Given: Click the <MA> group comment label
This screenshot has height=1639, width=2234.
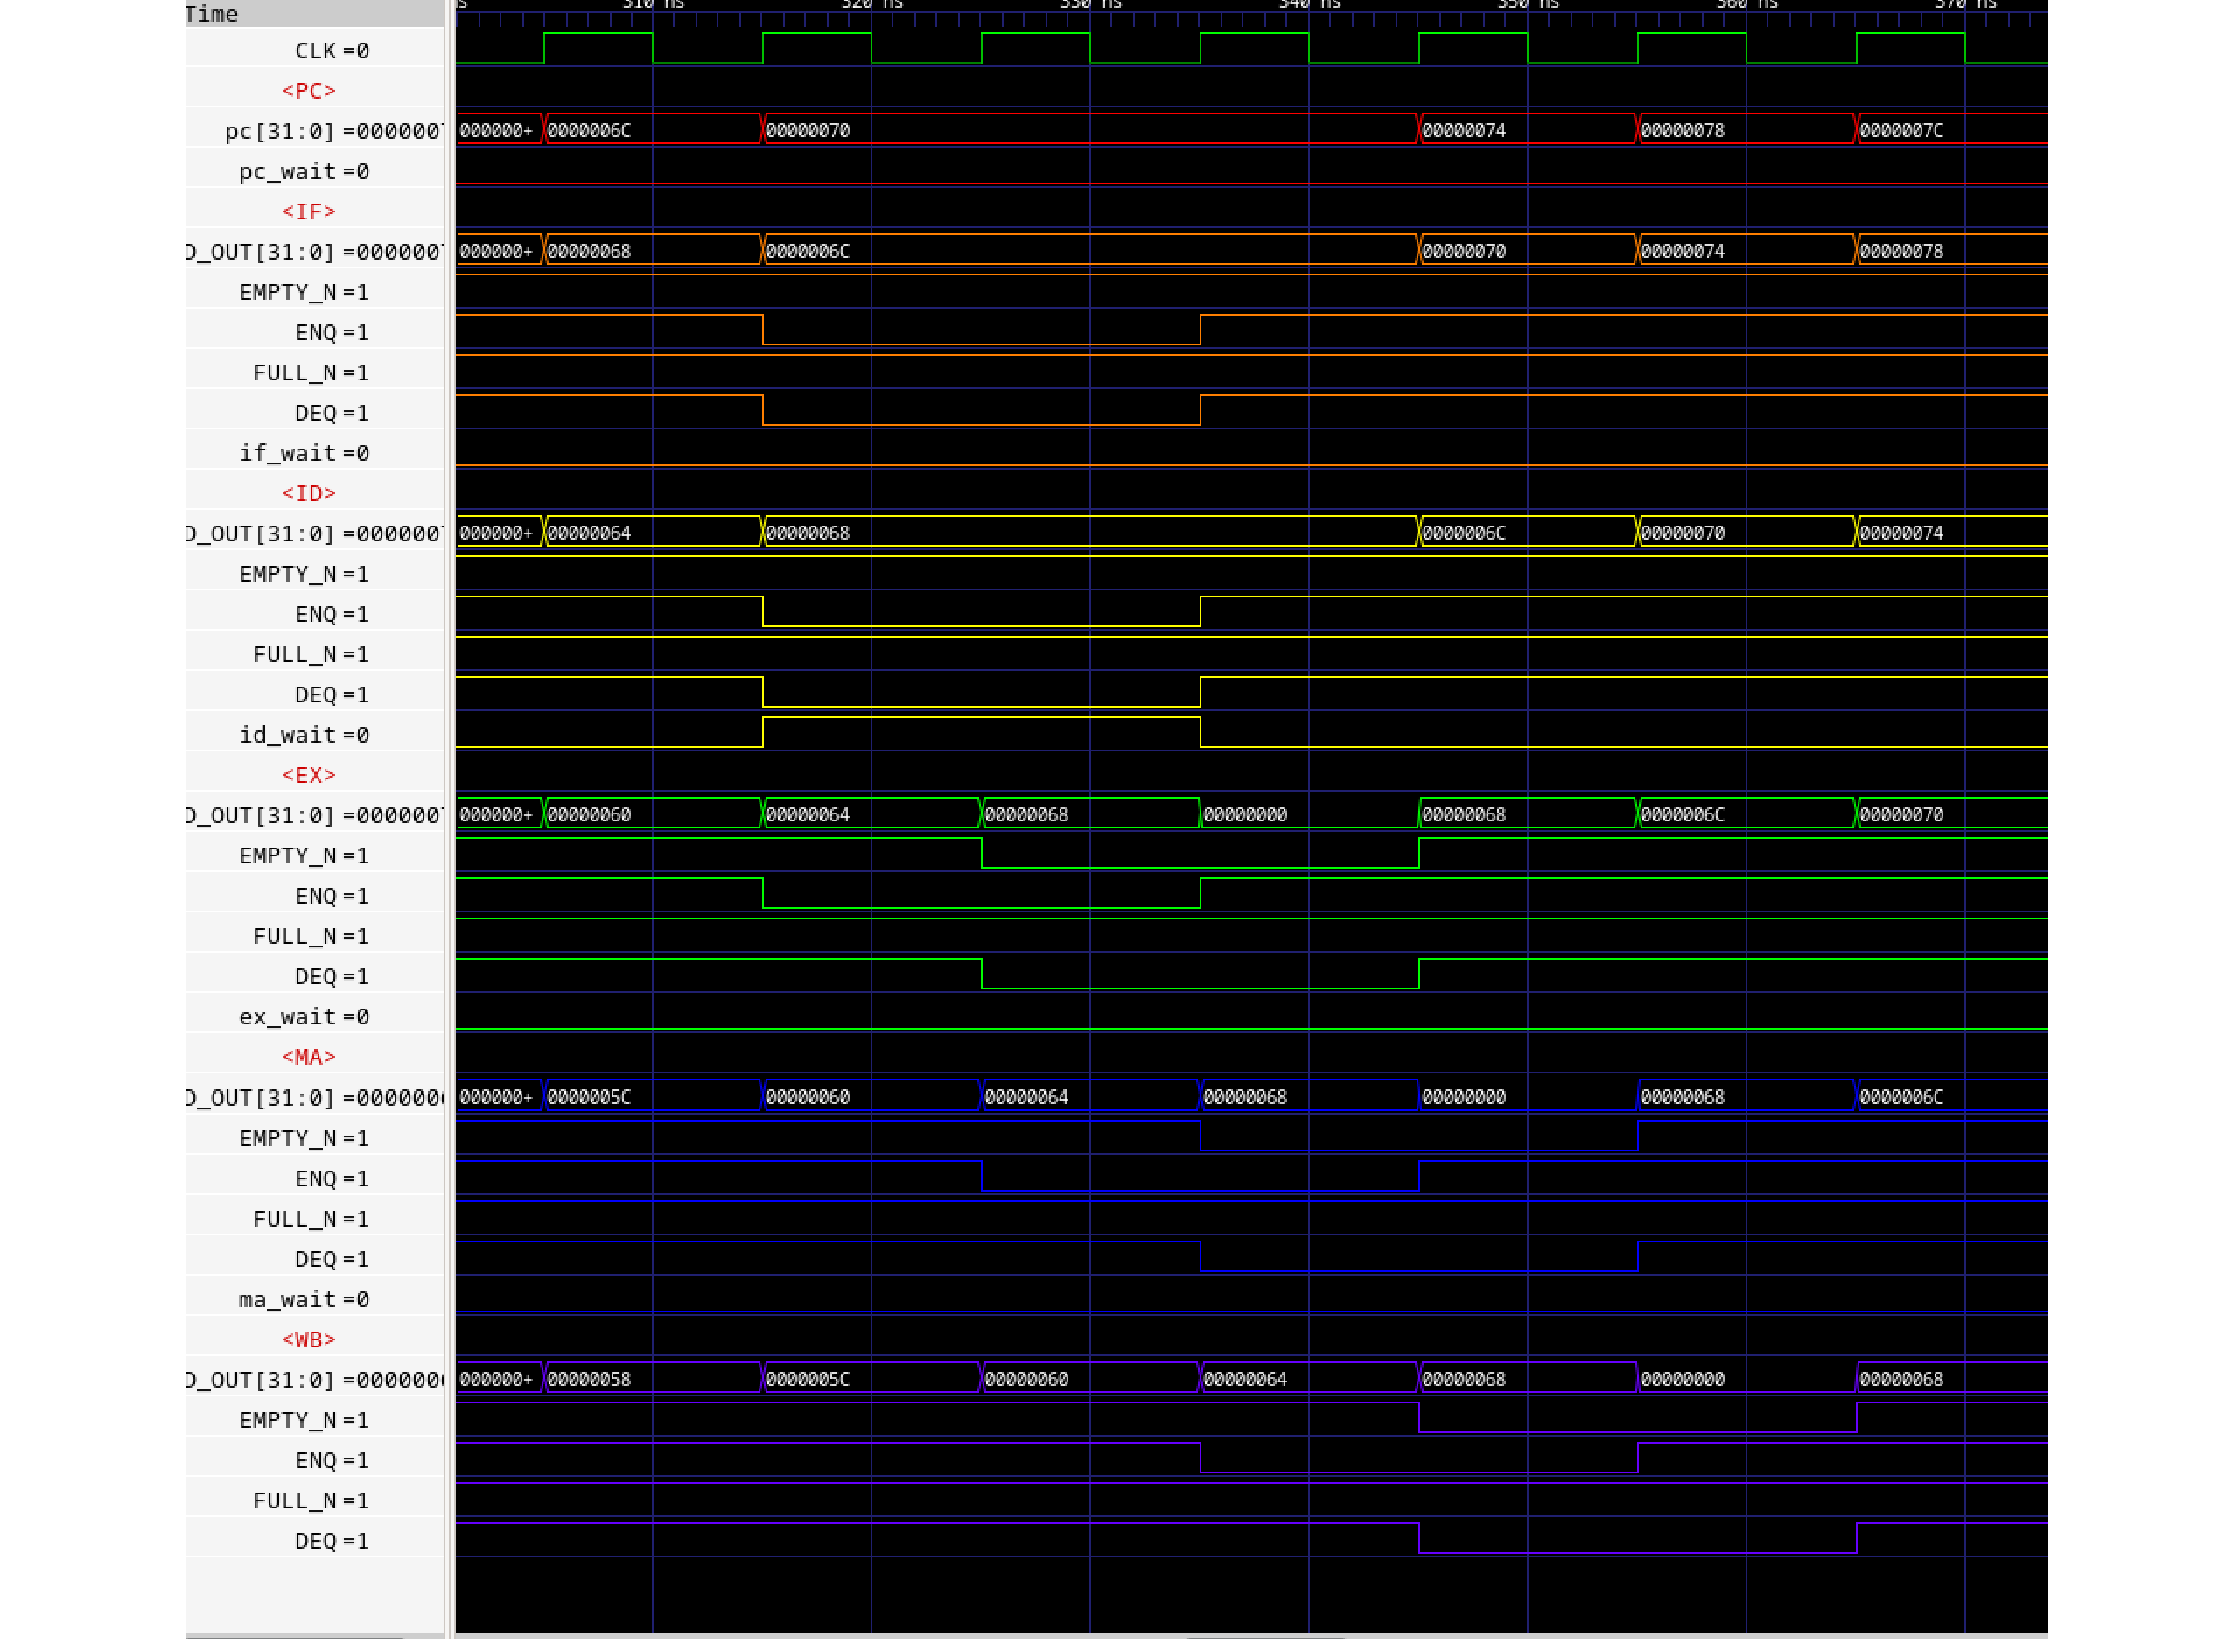Looking at the screenshot, I should [x=308, y=1057].
